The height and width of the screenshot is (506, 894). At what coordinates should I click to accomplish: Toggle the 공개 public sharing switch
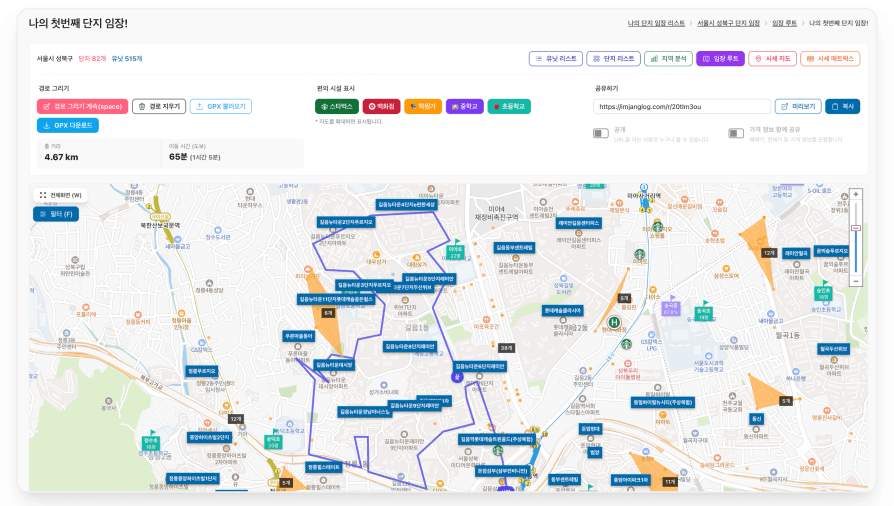(601, 133)
